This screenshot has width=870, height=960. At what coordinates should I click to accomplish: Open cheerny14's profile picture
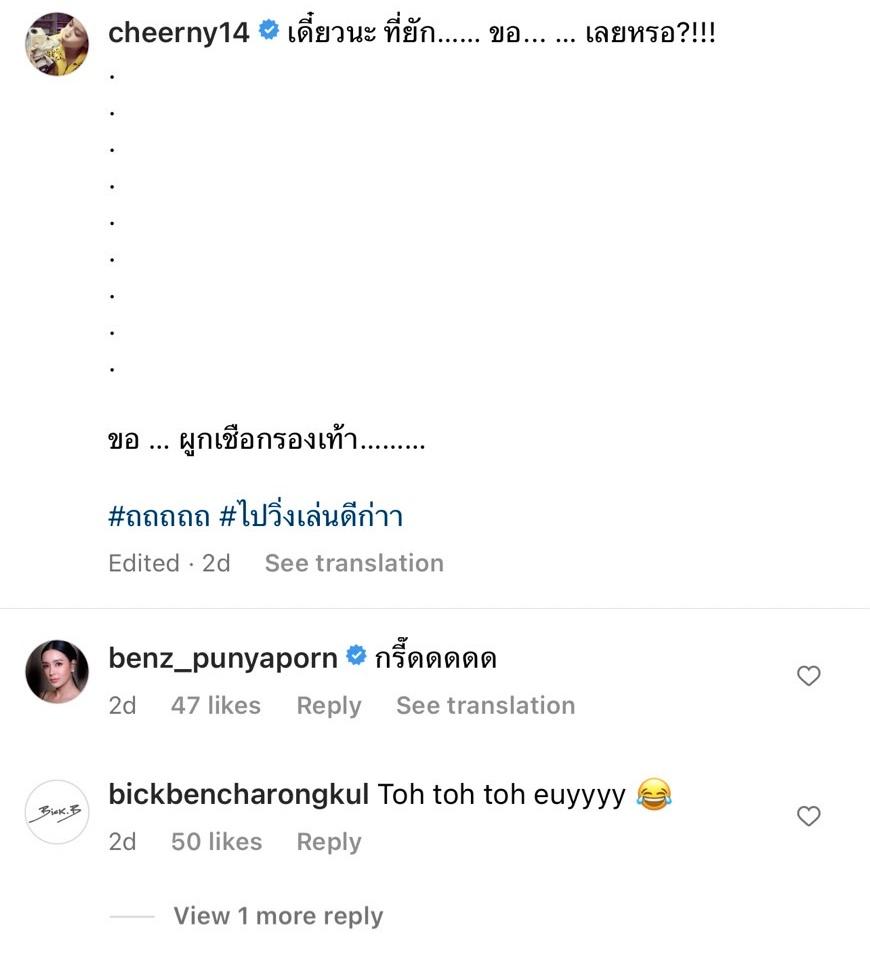tap(57, 45)
